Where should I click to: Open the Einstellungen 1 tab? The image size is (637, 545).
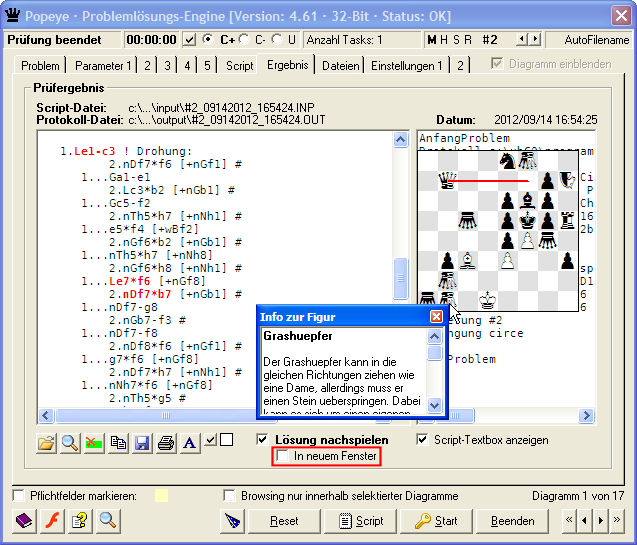coord(406,65)
